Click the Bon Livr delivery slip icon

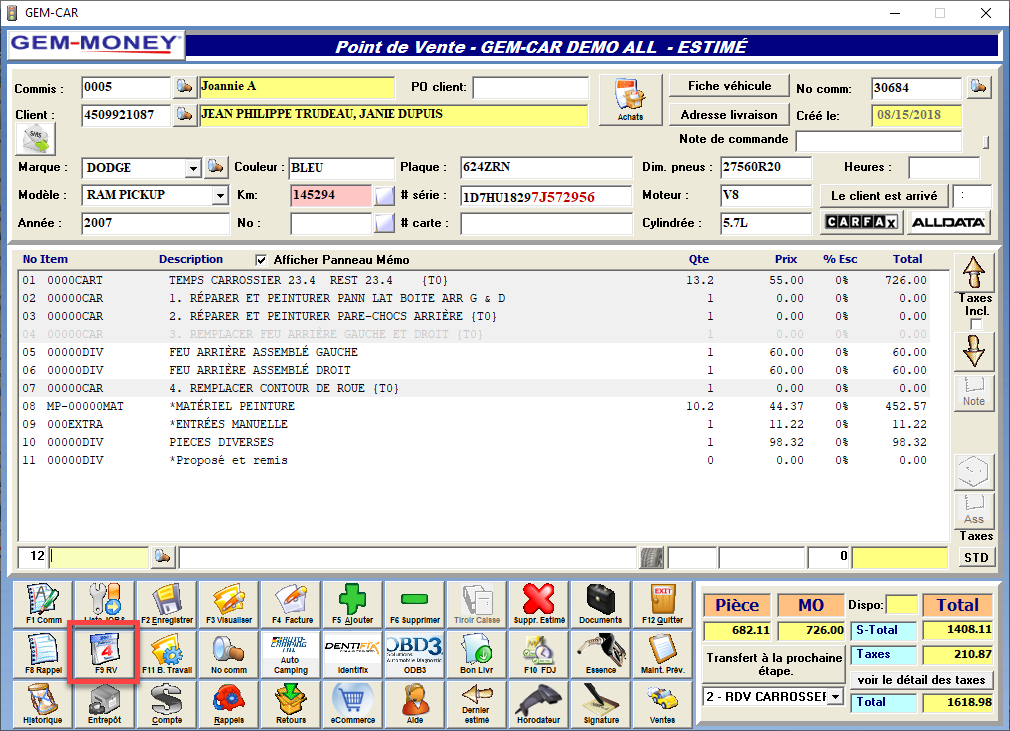(x=477, y=654)
